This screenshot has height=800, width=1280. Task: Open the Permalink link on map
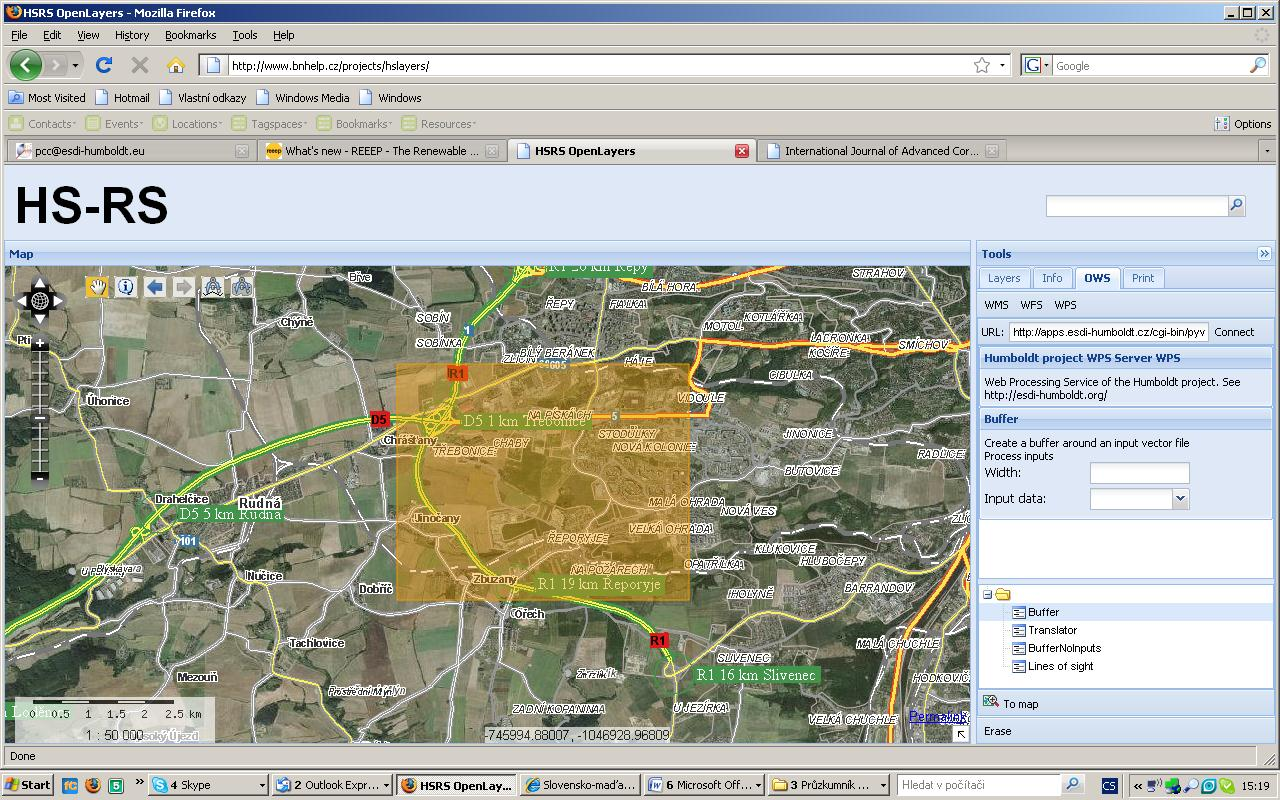tap(937, 716)
